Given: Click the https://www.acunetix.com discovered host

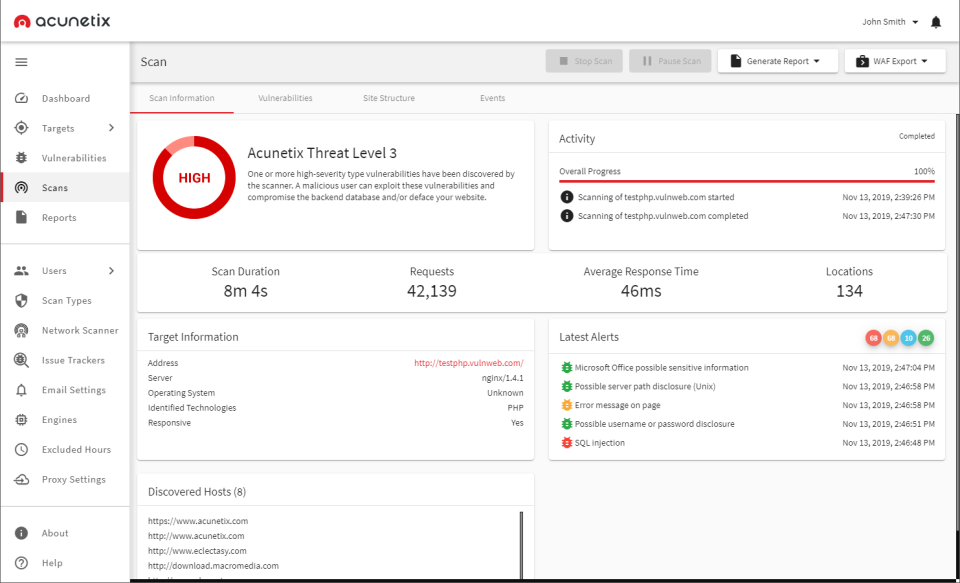Looking at the screenshot, I should tap(198, 521).
